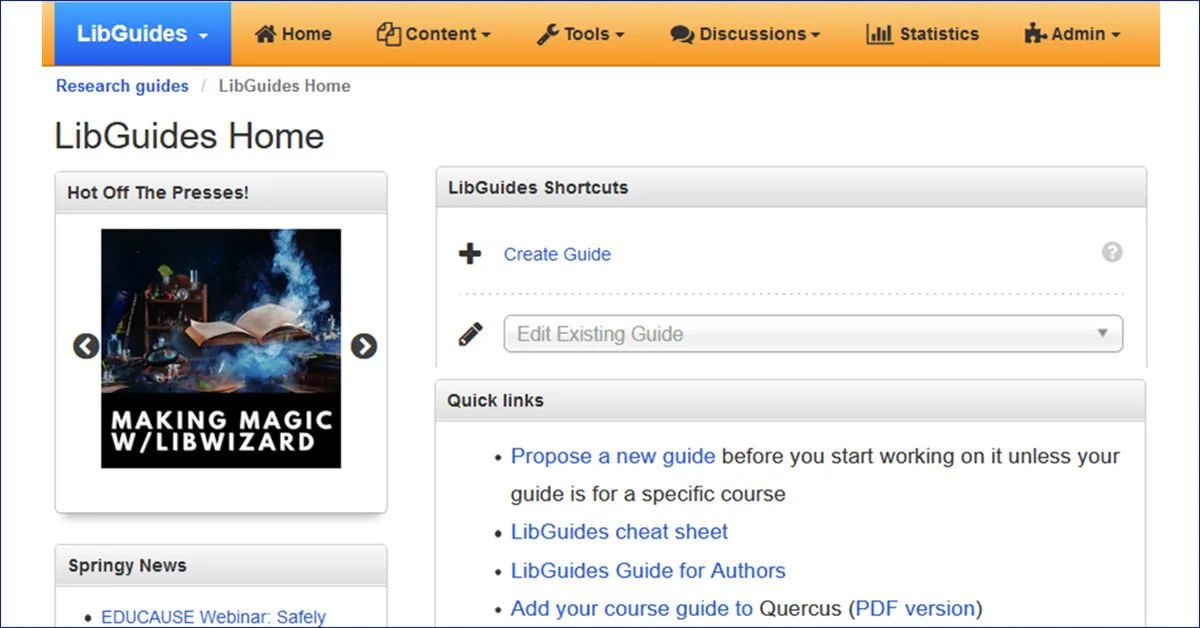Click the pencil icon beside Edit Existing Guide
The image size is (1200, 628).
coord(470,334)
